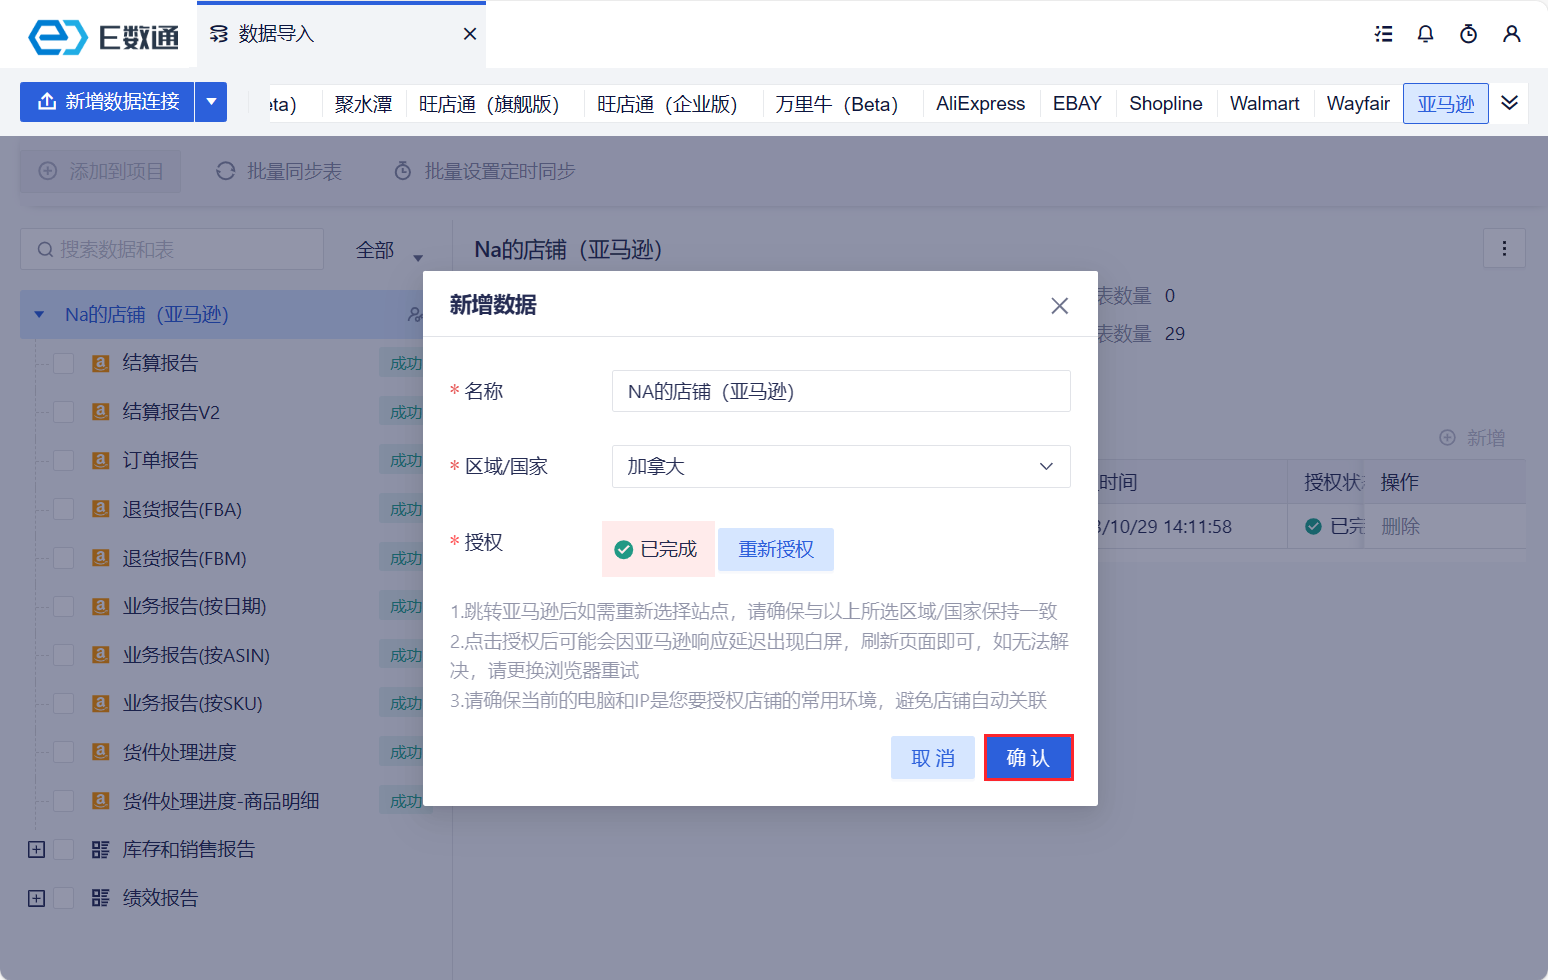
Task: Collapse the Na的店铺 (亚马逊) tree node
Action: (x=39, y=315)
